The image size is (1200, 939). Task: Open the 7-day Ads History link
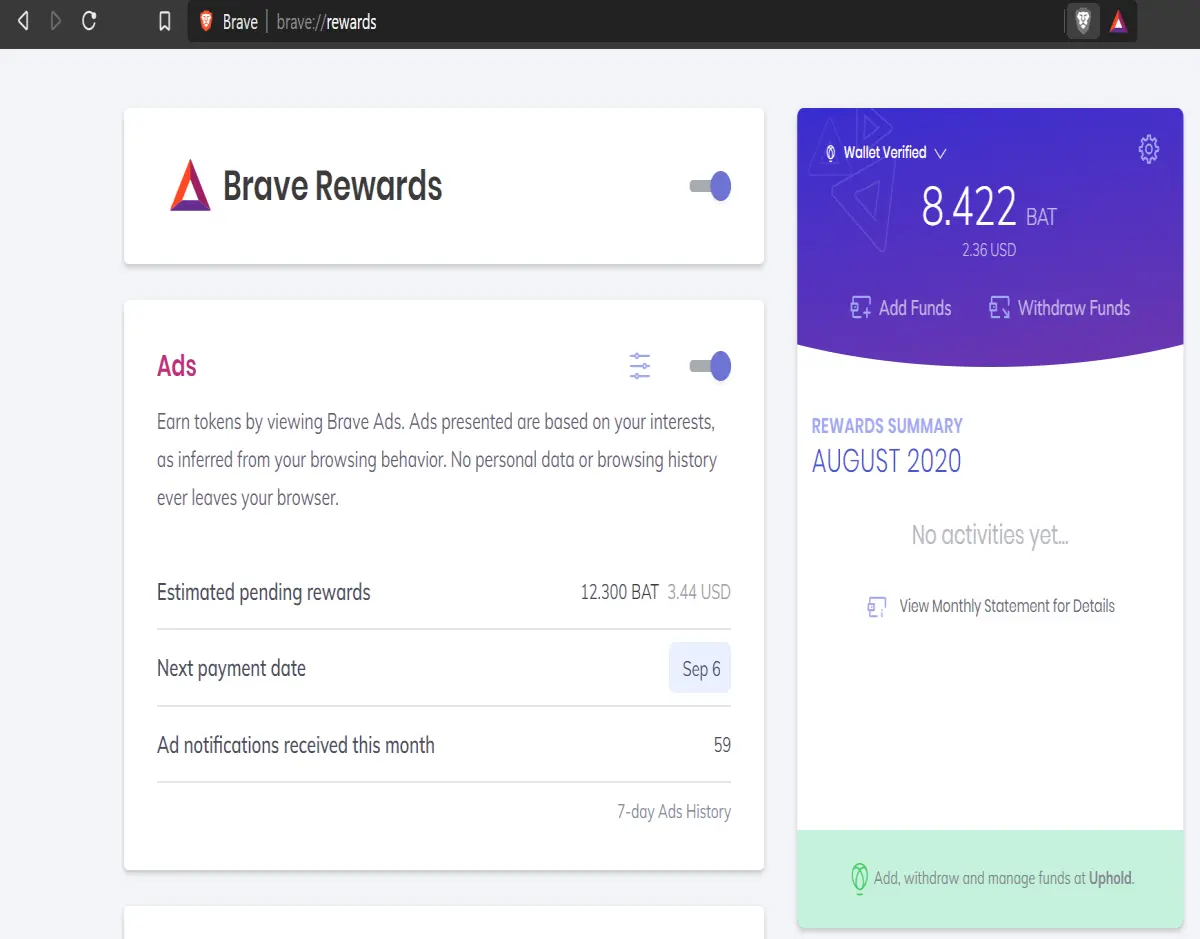click(x=674, y=812)
